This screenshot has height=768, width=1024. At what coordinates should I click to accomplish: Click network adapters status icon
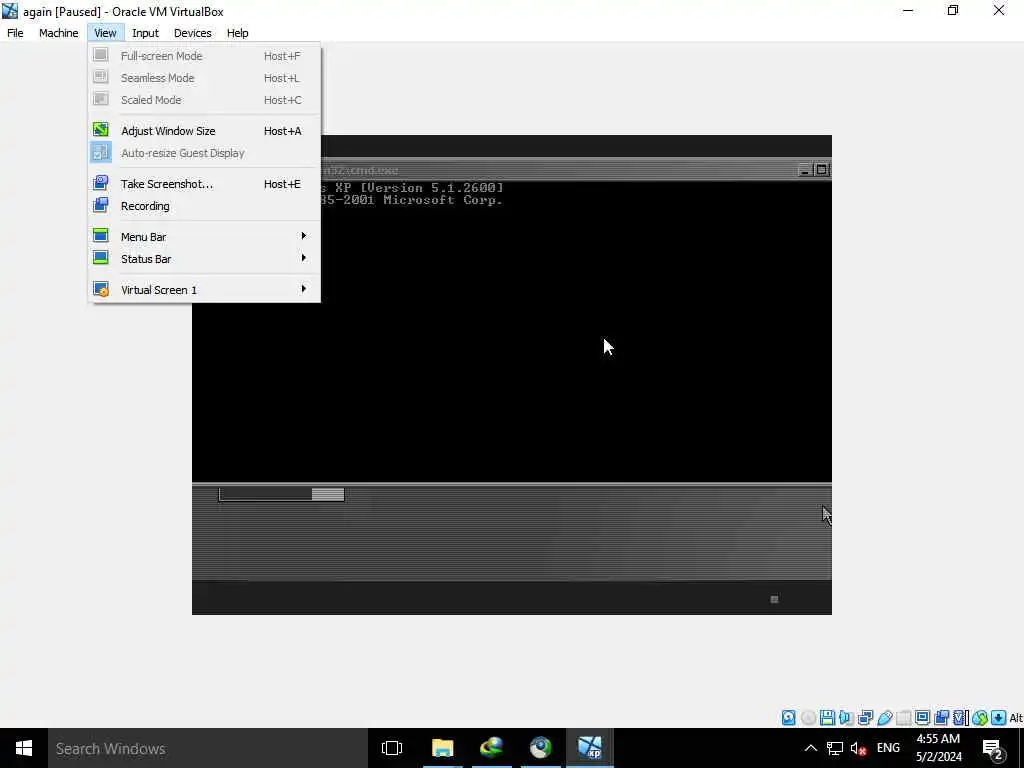[x=865, y=718]
